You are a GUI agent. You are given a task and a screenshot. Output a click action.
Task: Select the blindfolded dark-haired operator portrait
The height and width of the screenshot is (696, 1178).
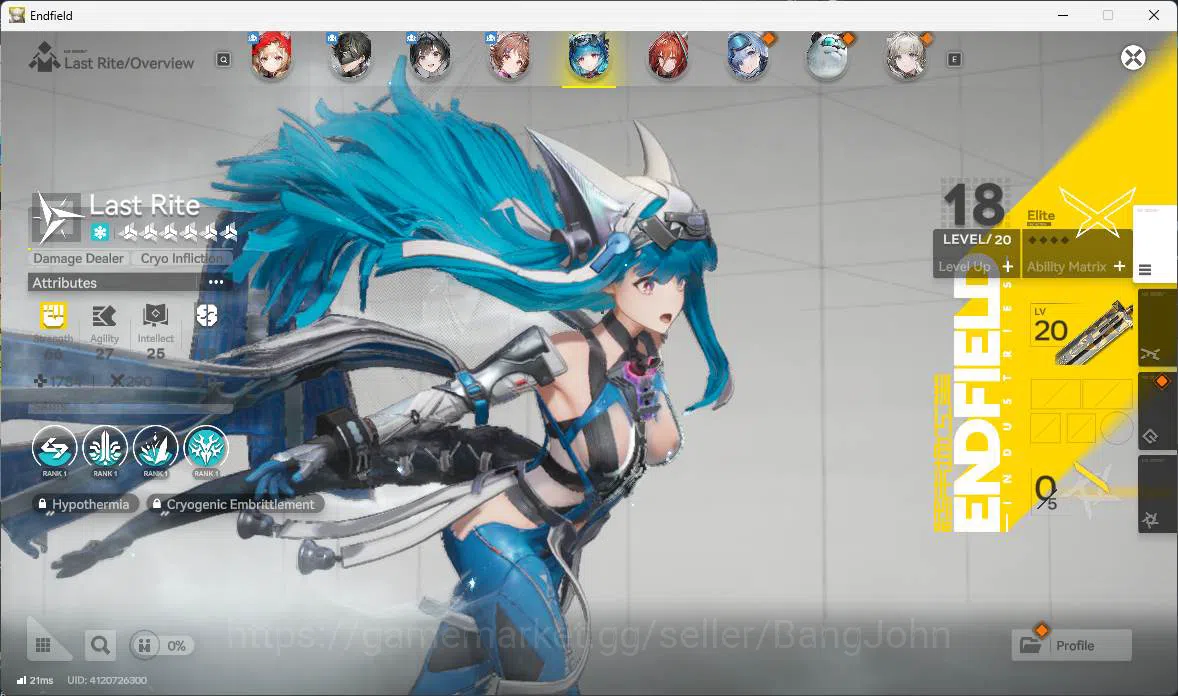point(350,56)
